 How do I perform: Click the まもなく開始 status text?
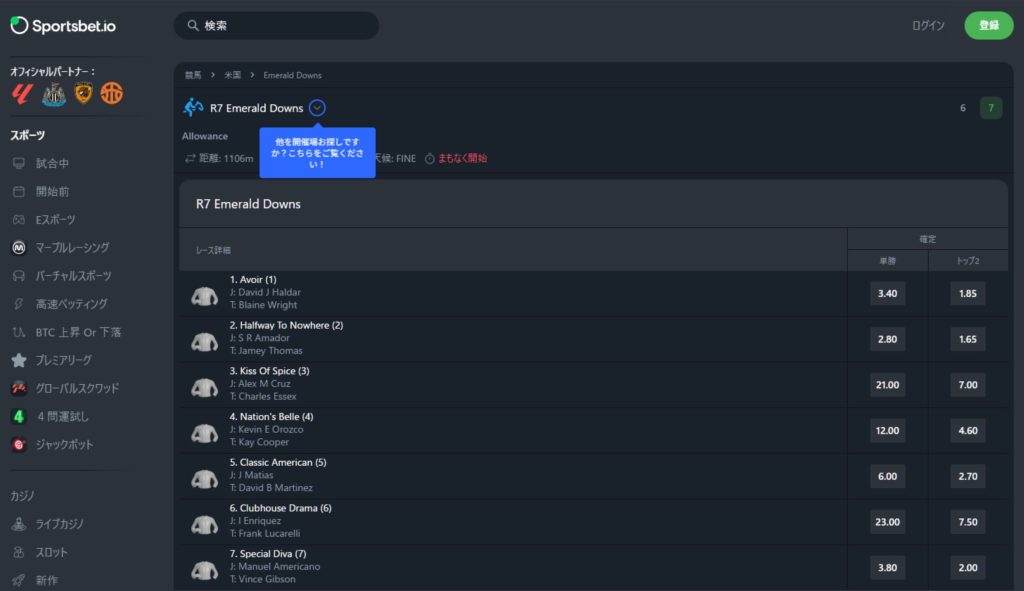[x=462, y=158]
